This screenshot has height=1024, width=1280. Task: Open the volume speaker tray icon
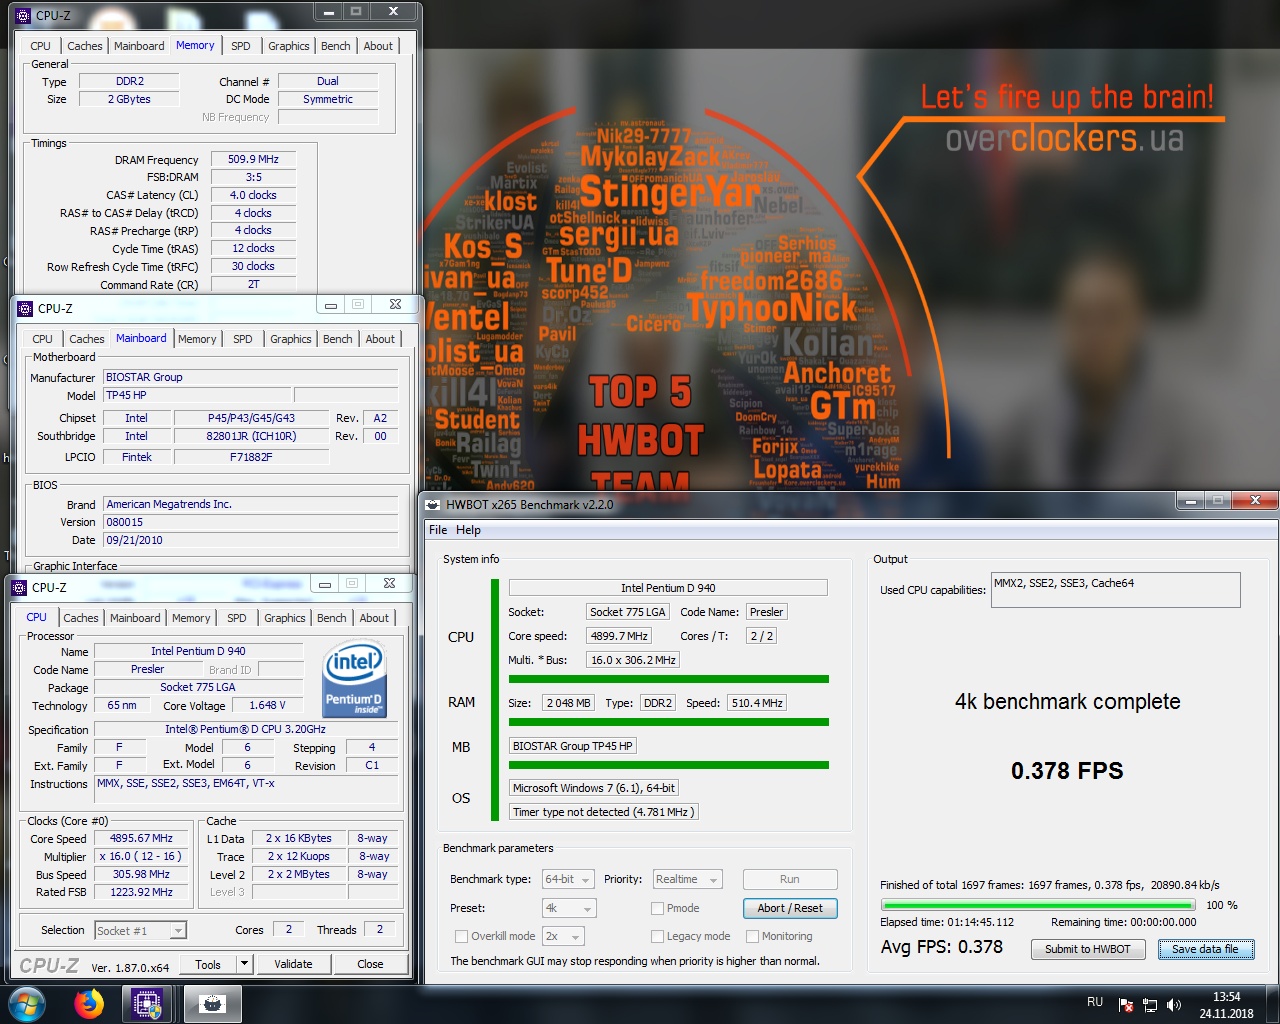click(1174, 1005)
